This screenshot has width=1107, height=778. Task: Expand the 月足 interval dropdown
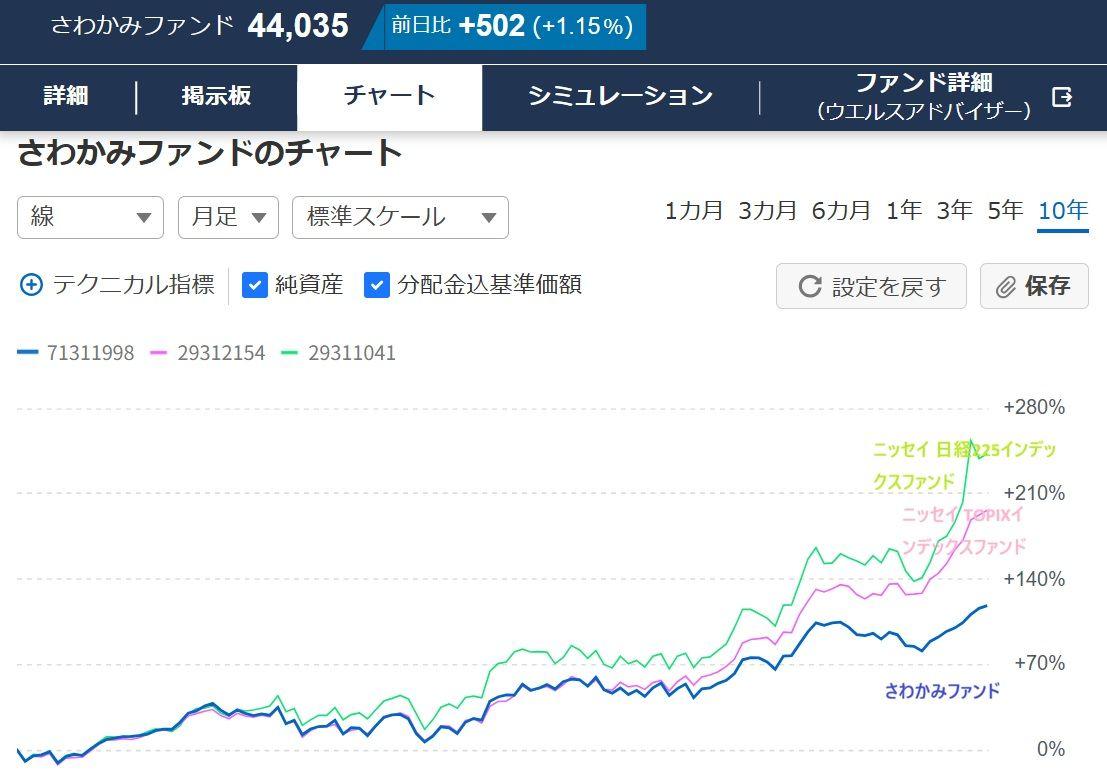click(x=228, y=217)
